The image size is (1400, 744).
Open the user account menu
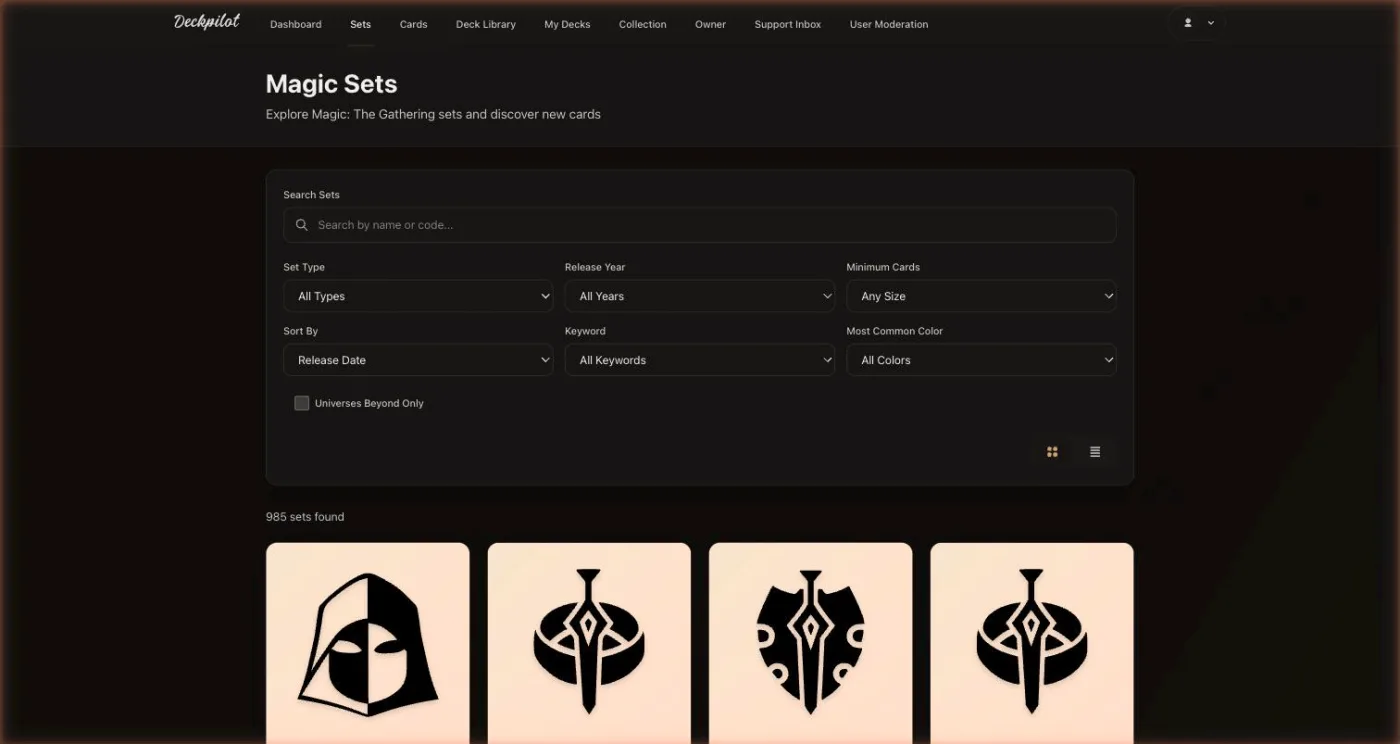tap(1198, 23)
